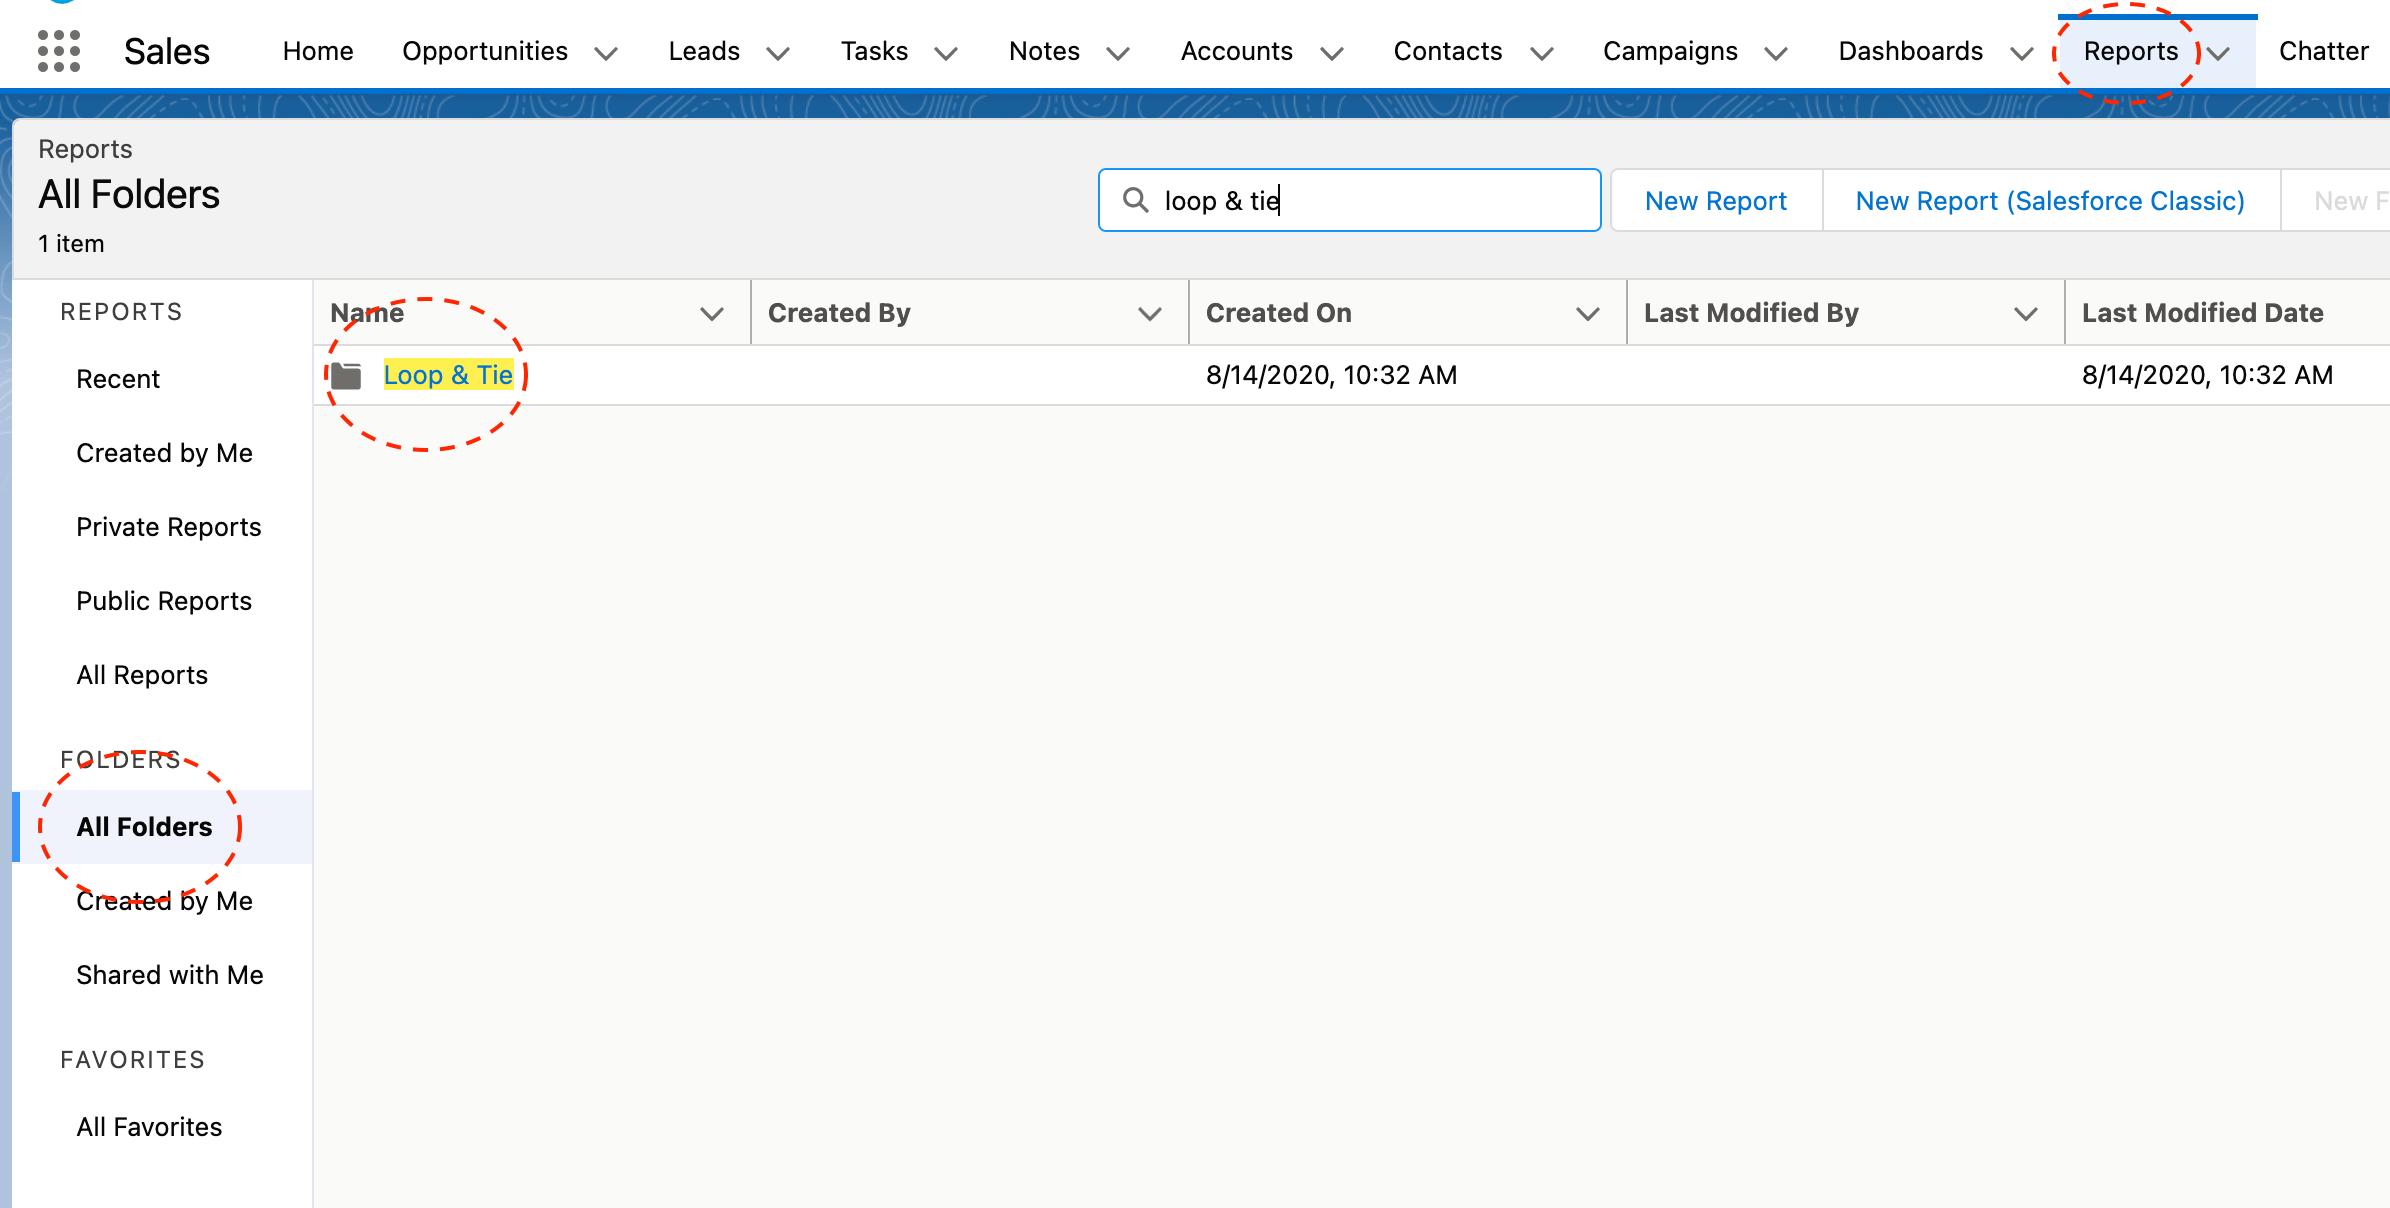
Task: Open the Created By column menu chevron
Action: [x=1150, y=314]
